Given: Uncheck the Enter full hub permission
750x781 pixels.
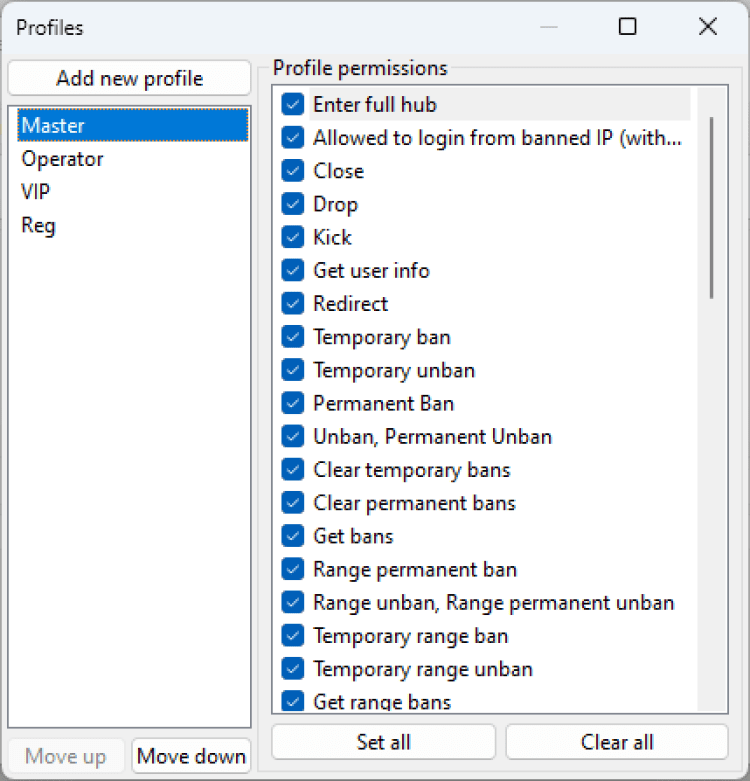Looking at the screenshot, I should [293, 104].
